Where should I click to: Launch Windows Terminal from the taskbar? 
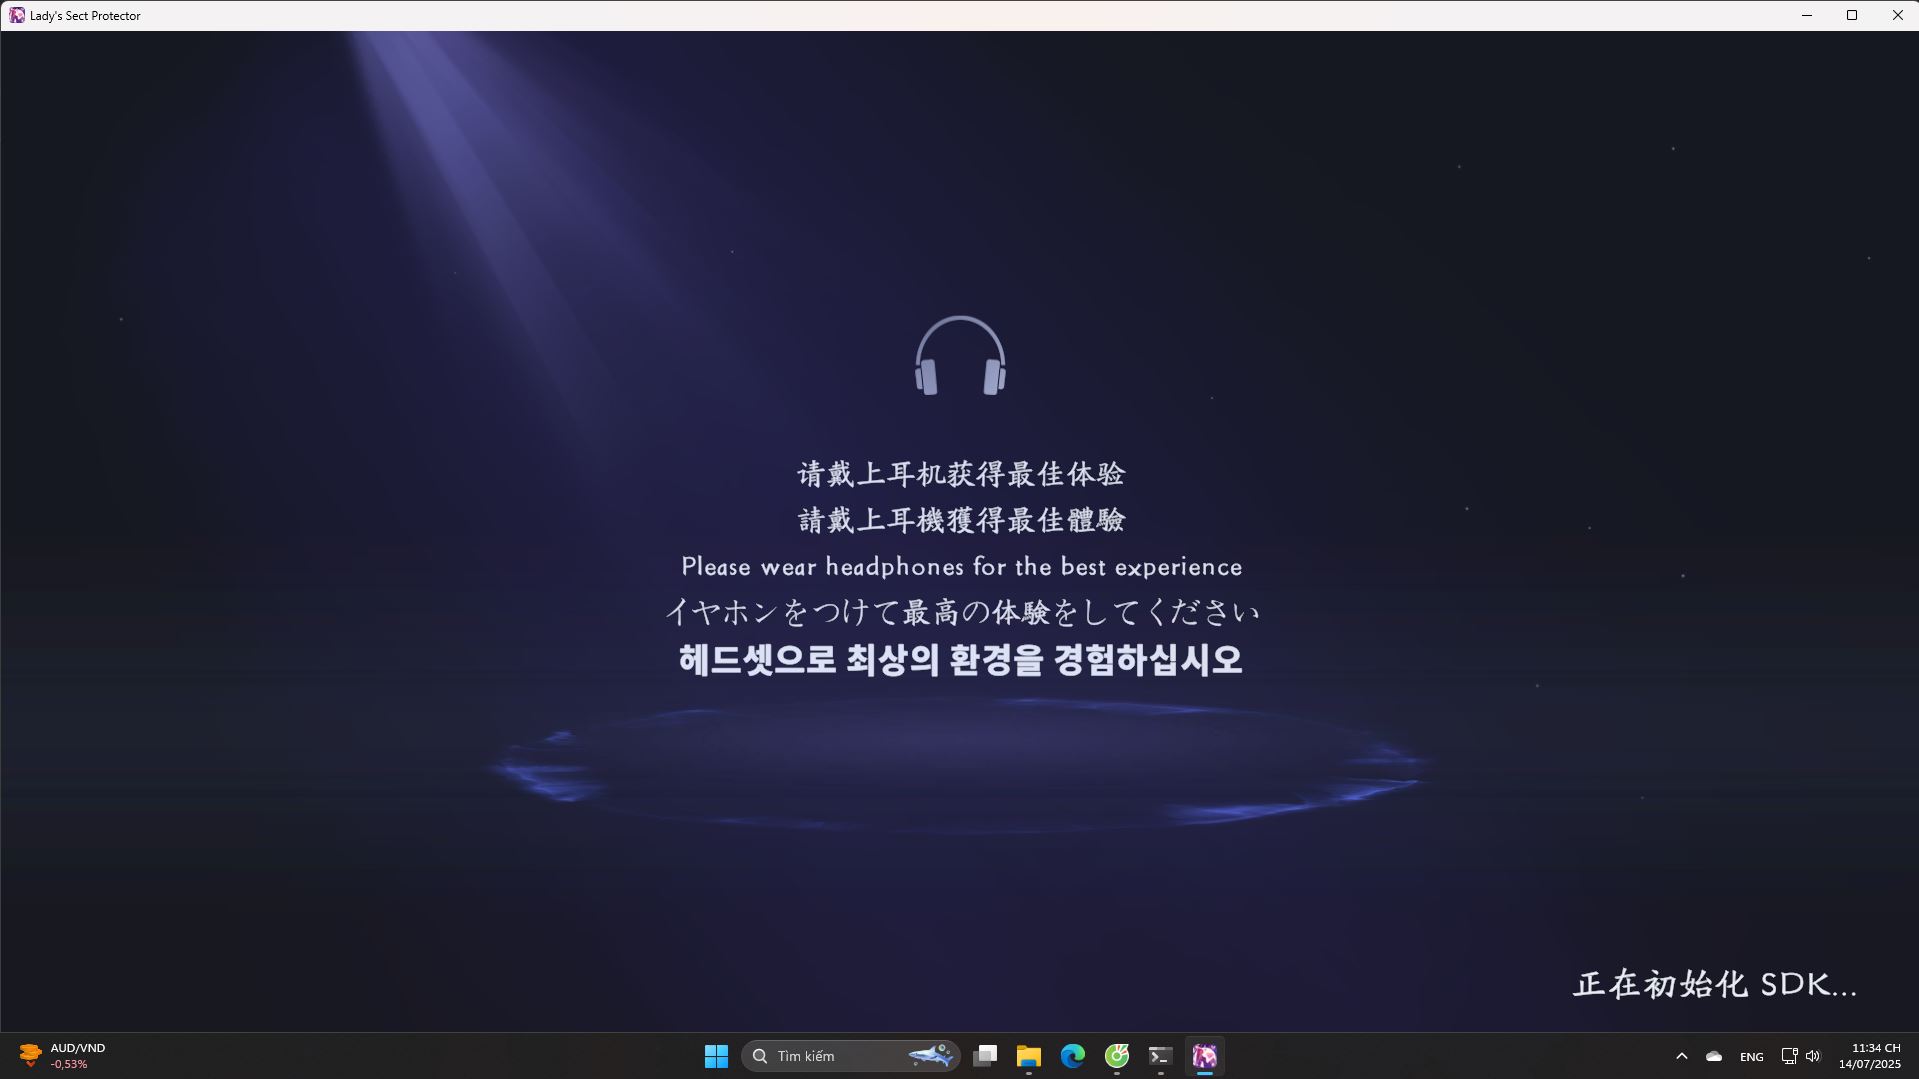click(x=1160, y=1055)
